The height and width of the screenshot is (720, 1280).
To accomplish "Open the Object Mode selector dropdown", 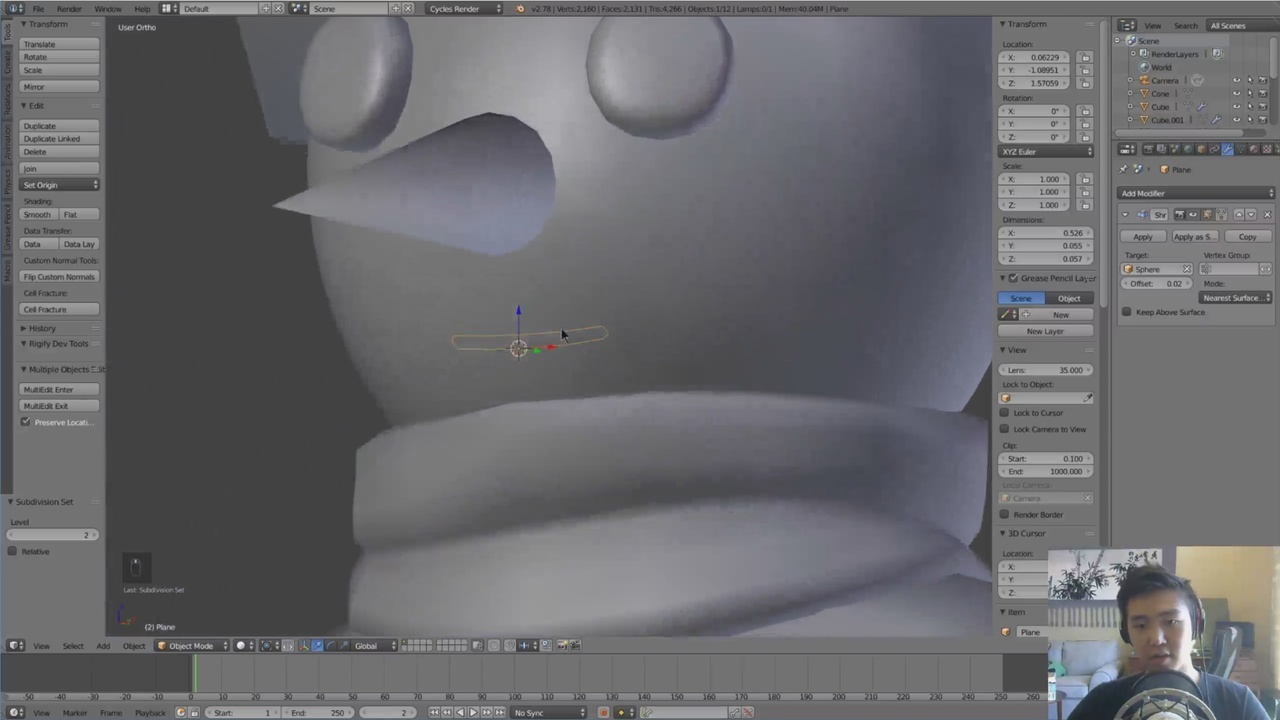I will pos(190,646).
